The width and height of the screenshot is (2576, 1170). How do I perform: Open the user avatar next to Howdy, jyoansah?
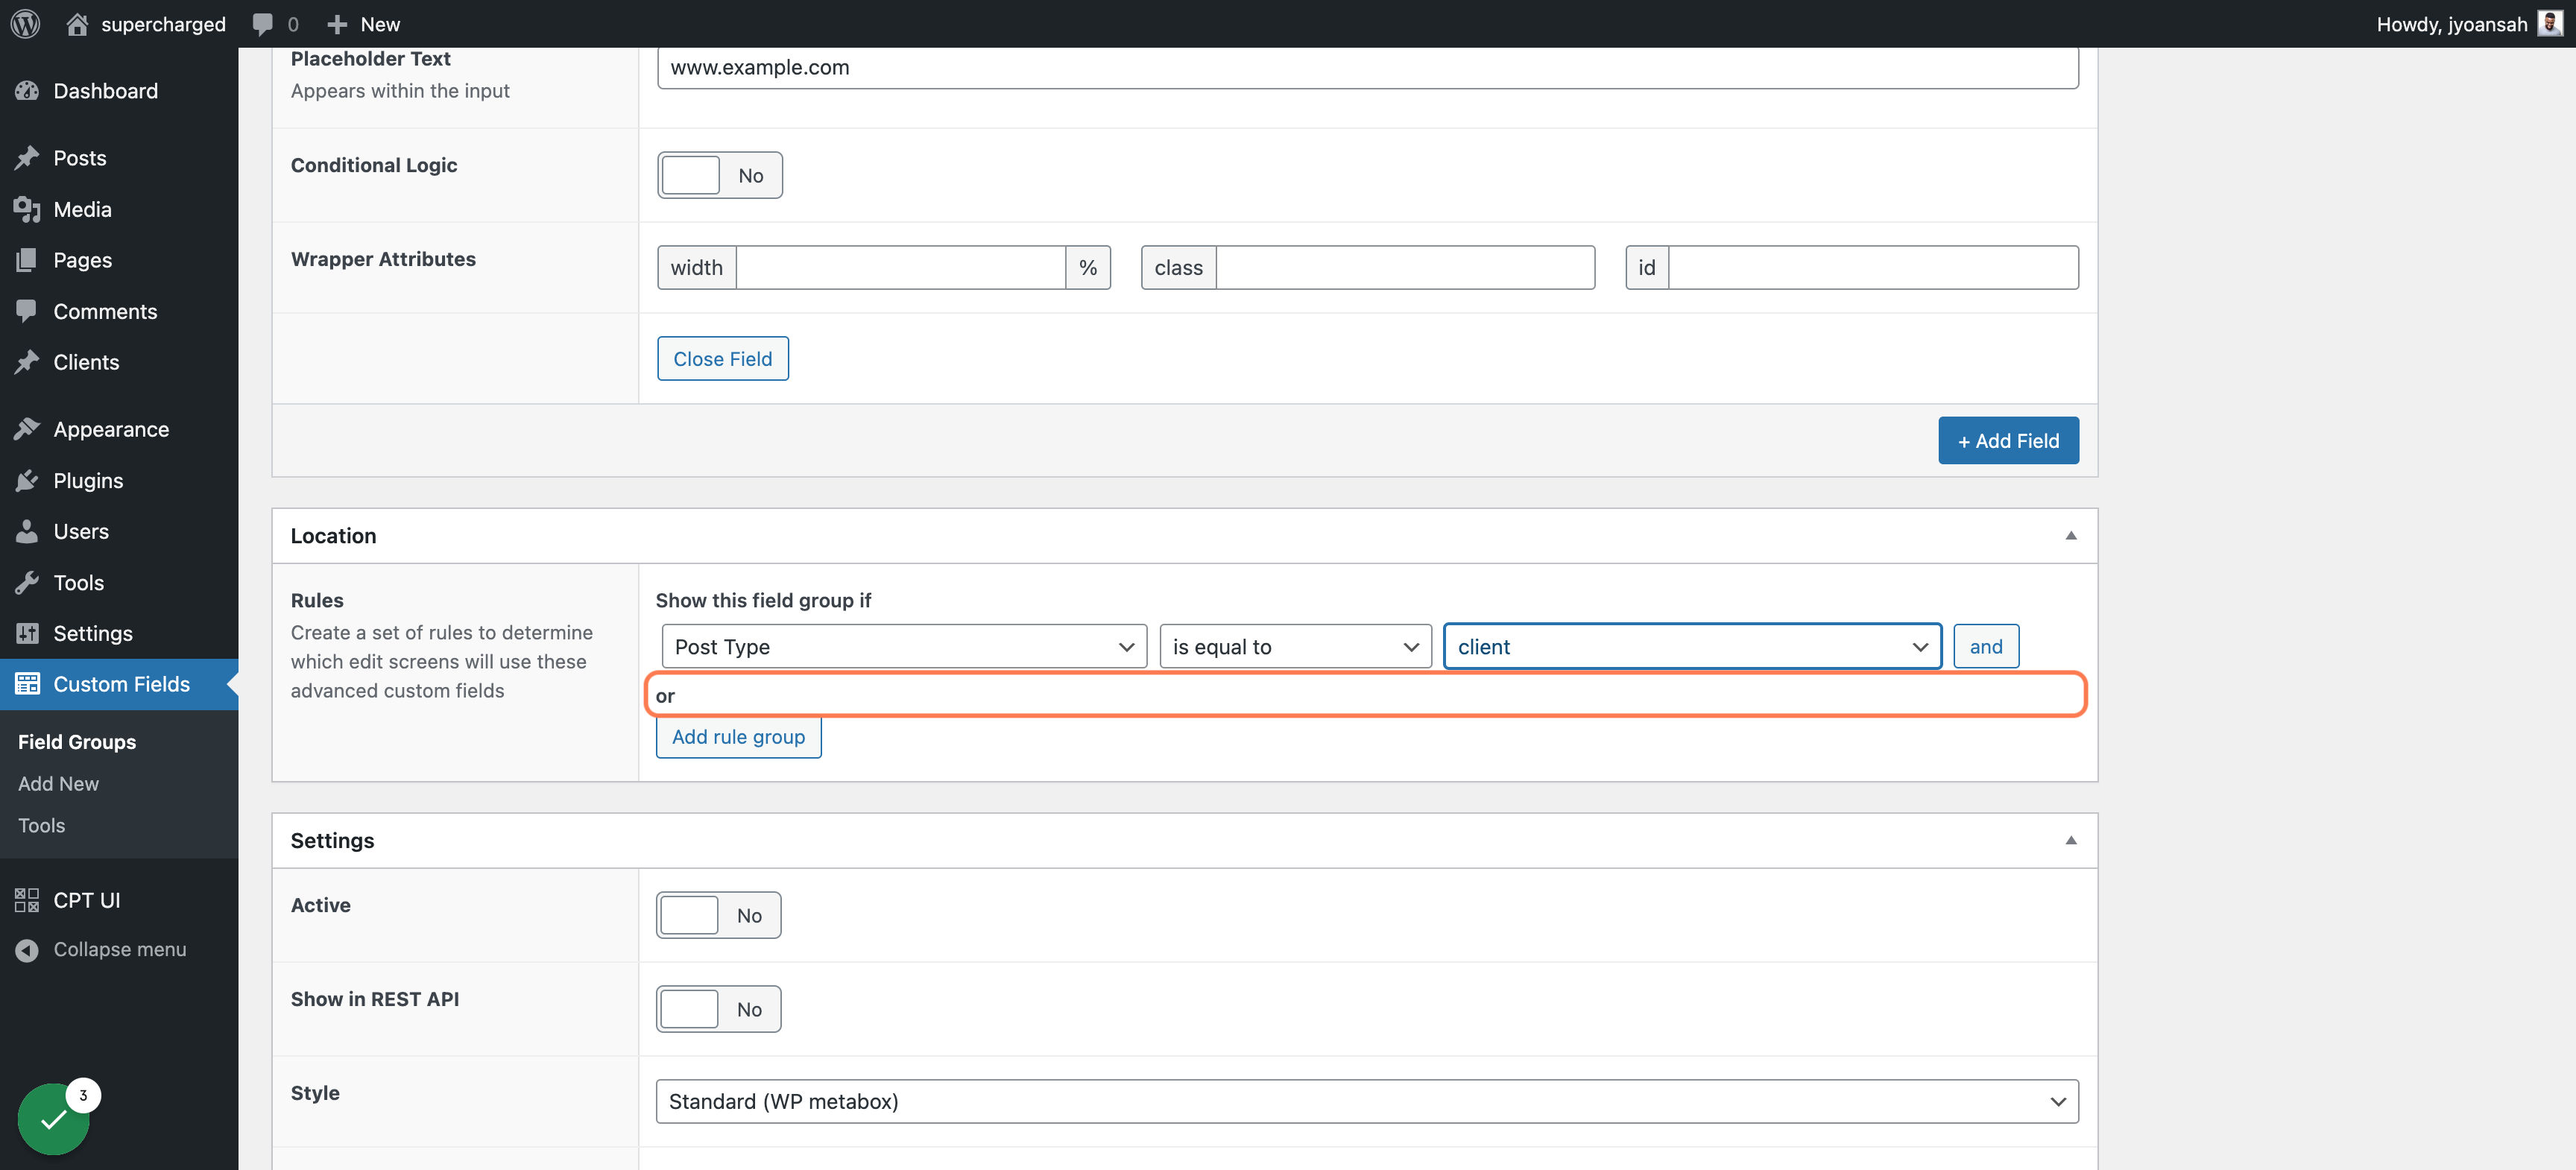pos(2550,23)
